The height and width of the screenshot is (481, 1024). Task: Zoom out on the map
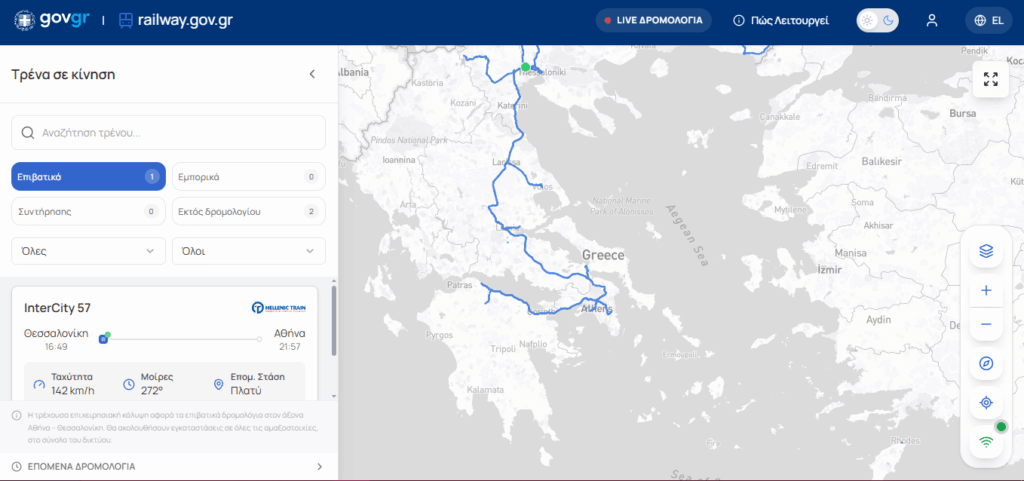click(x=986, y=324)
